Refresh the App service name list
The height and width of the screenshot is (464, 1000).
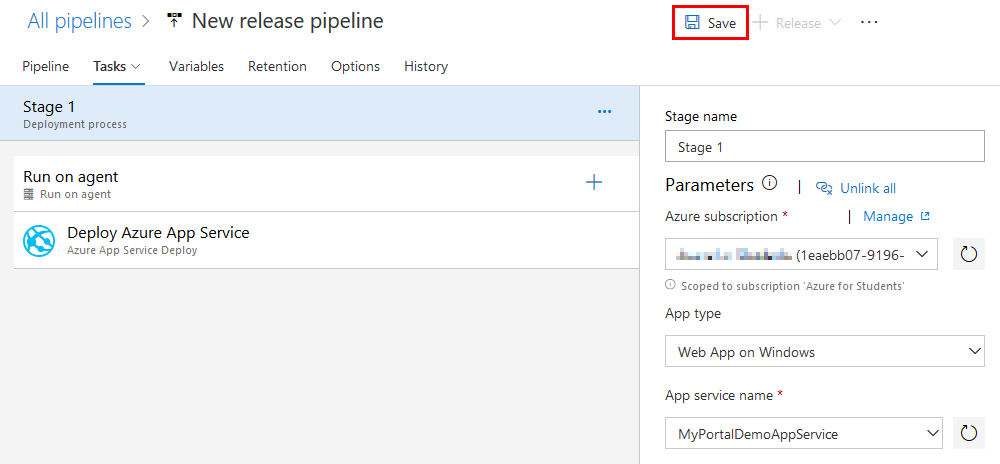(969, 433)
